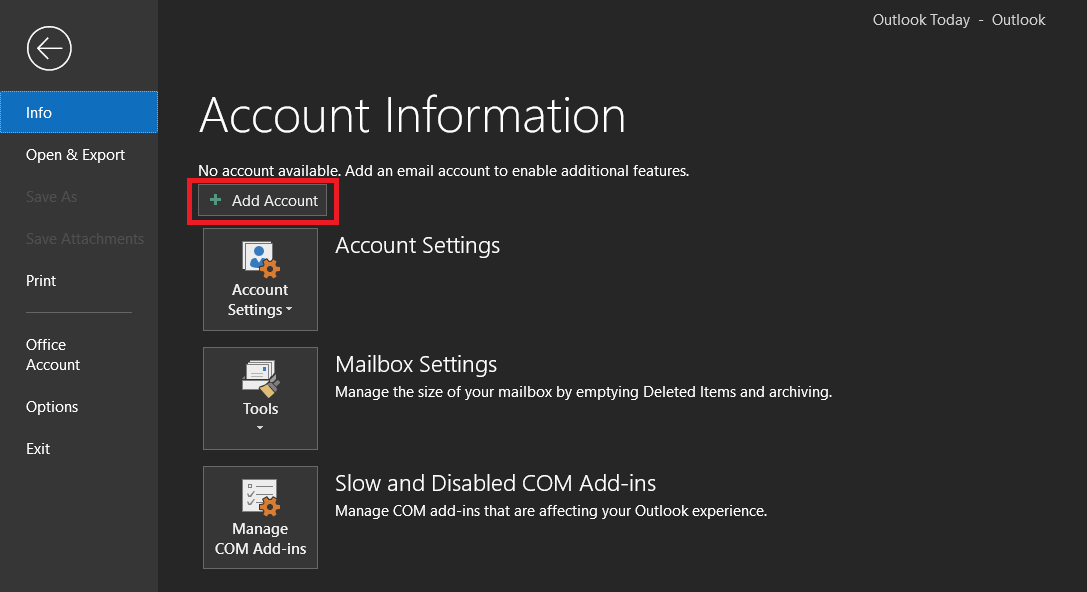Click the disabled Save Attachments item
The height and width of the screenshot is (592, 1087).
pyautogui.click(x=85, y=238)
